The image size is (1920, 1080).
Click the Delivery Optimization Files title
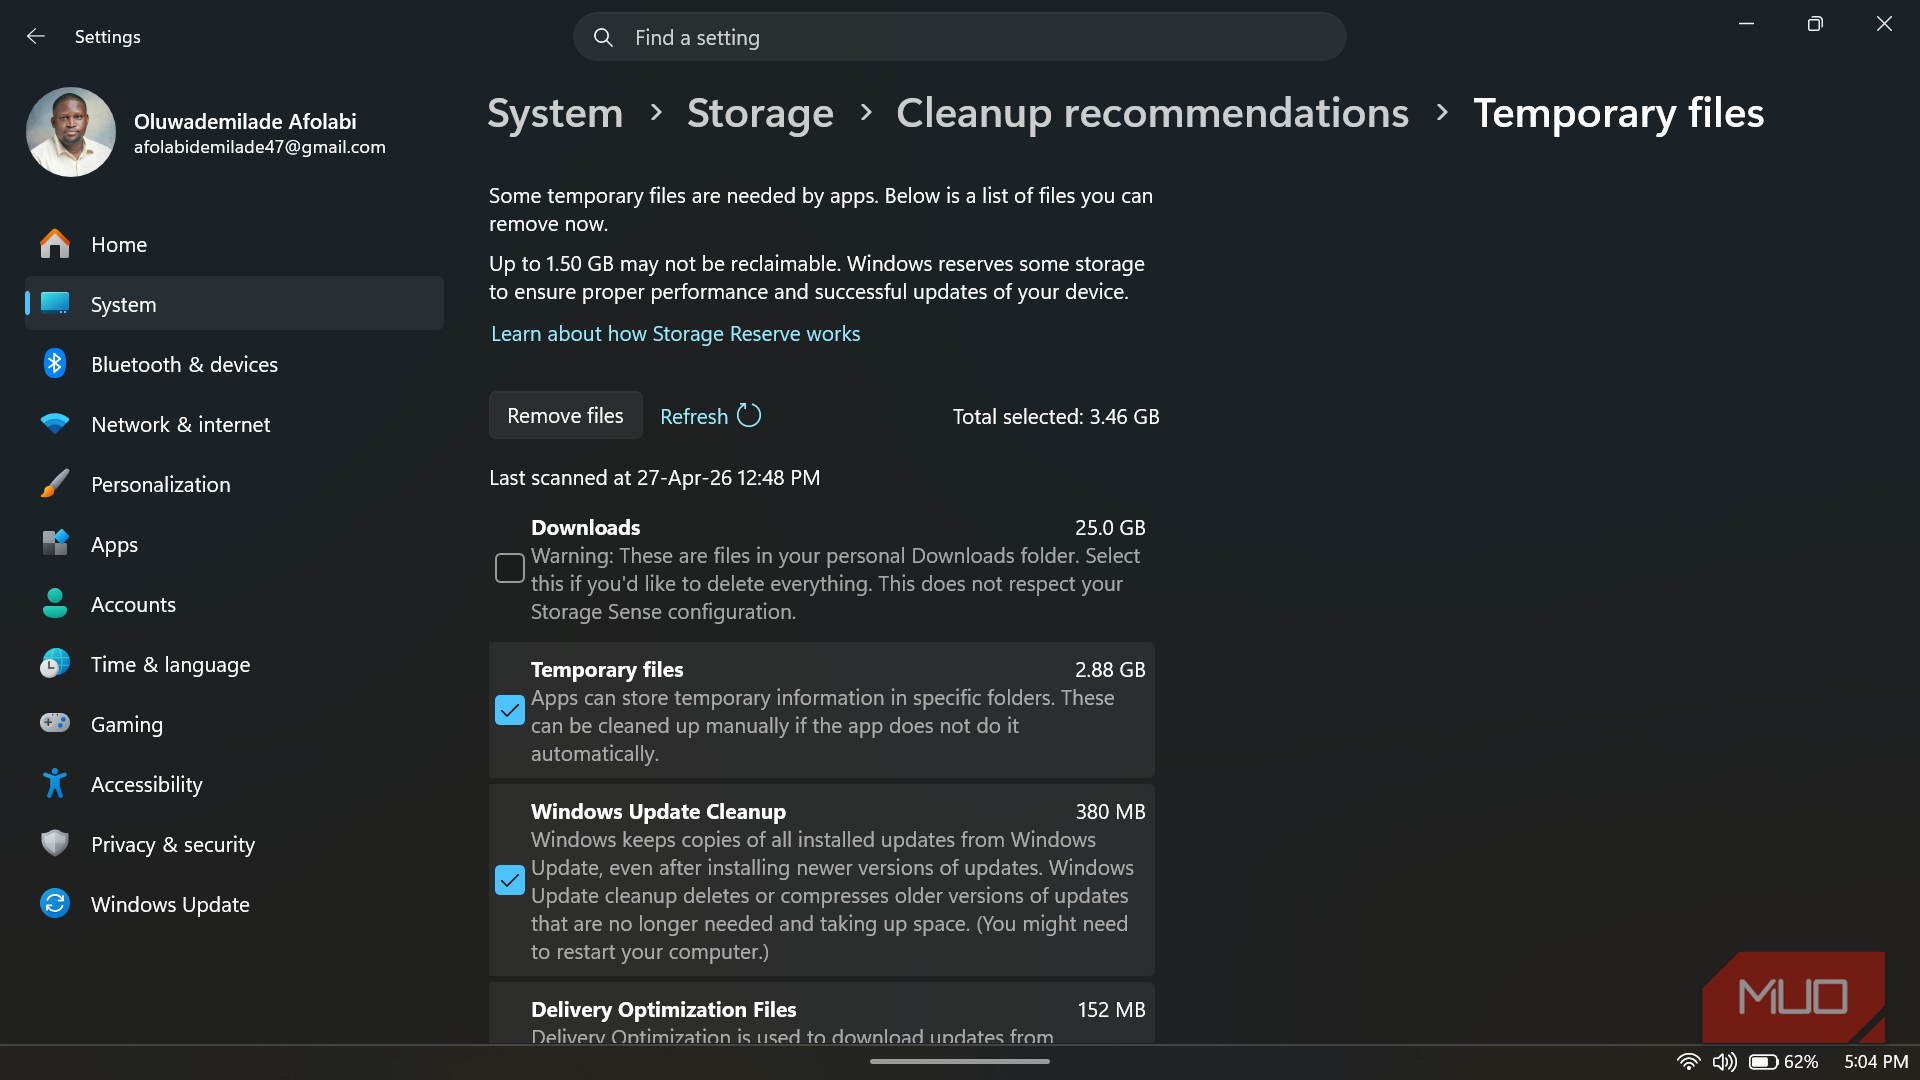pos(663,1010)
